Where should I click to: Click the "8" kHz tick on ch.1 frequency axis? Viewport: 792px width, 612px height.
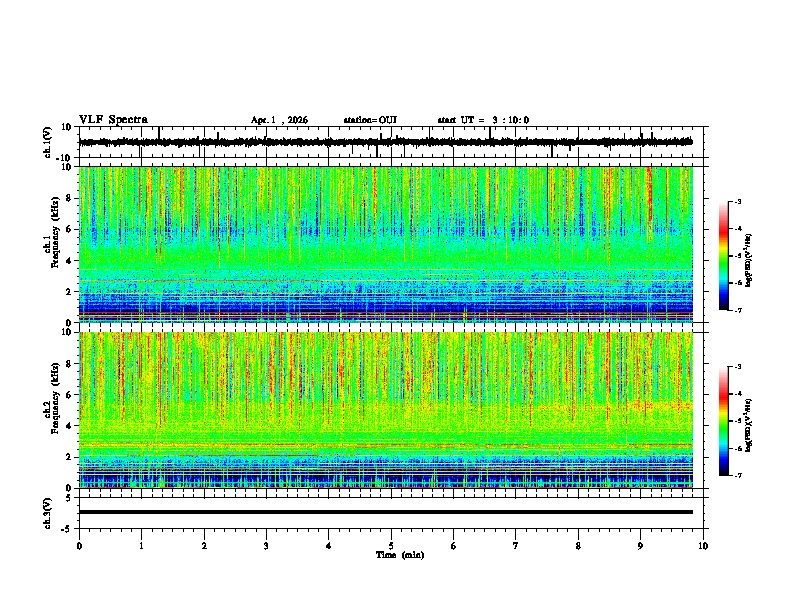click(69, 198)
